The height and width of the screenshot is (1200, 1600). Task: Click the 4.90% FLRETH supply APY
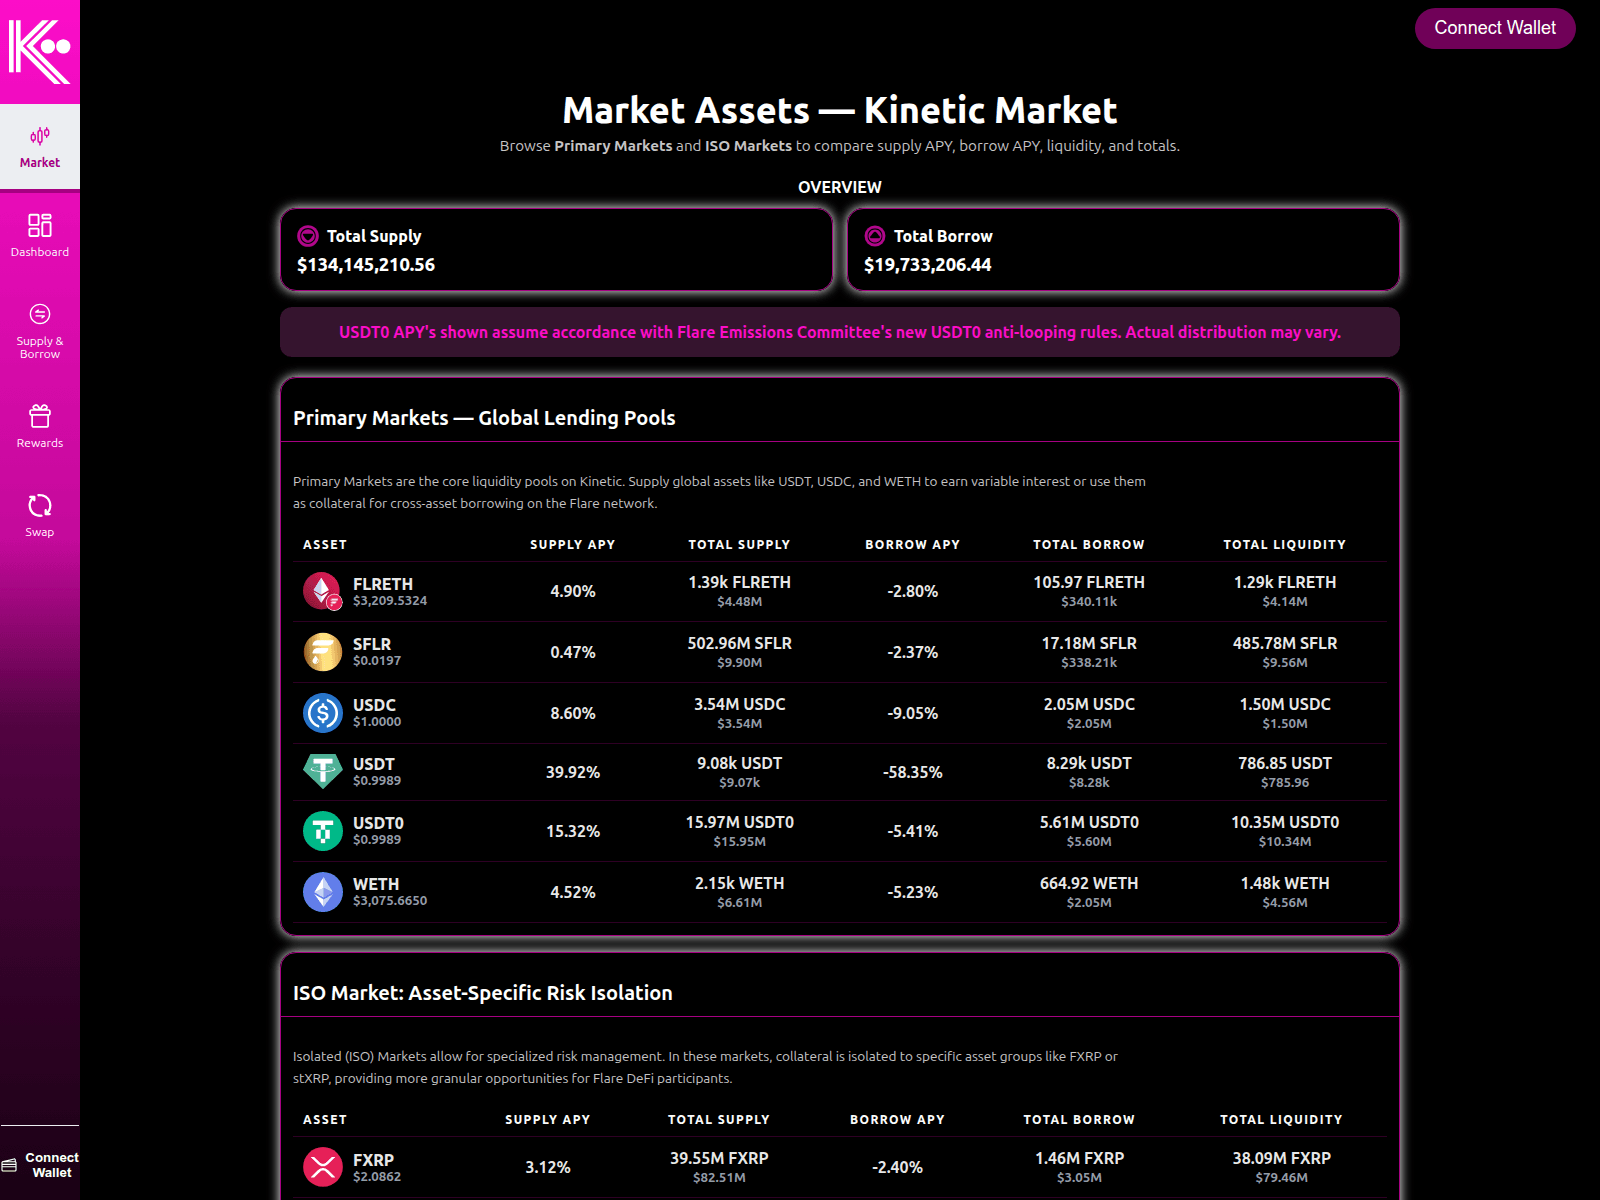pyautogui.click(x=573, y=591)
